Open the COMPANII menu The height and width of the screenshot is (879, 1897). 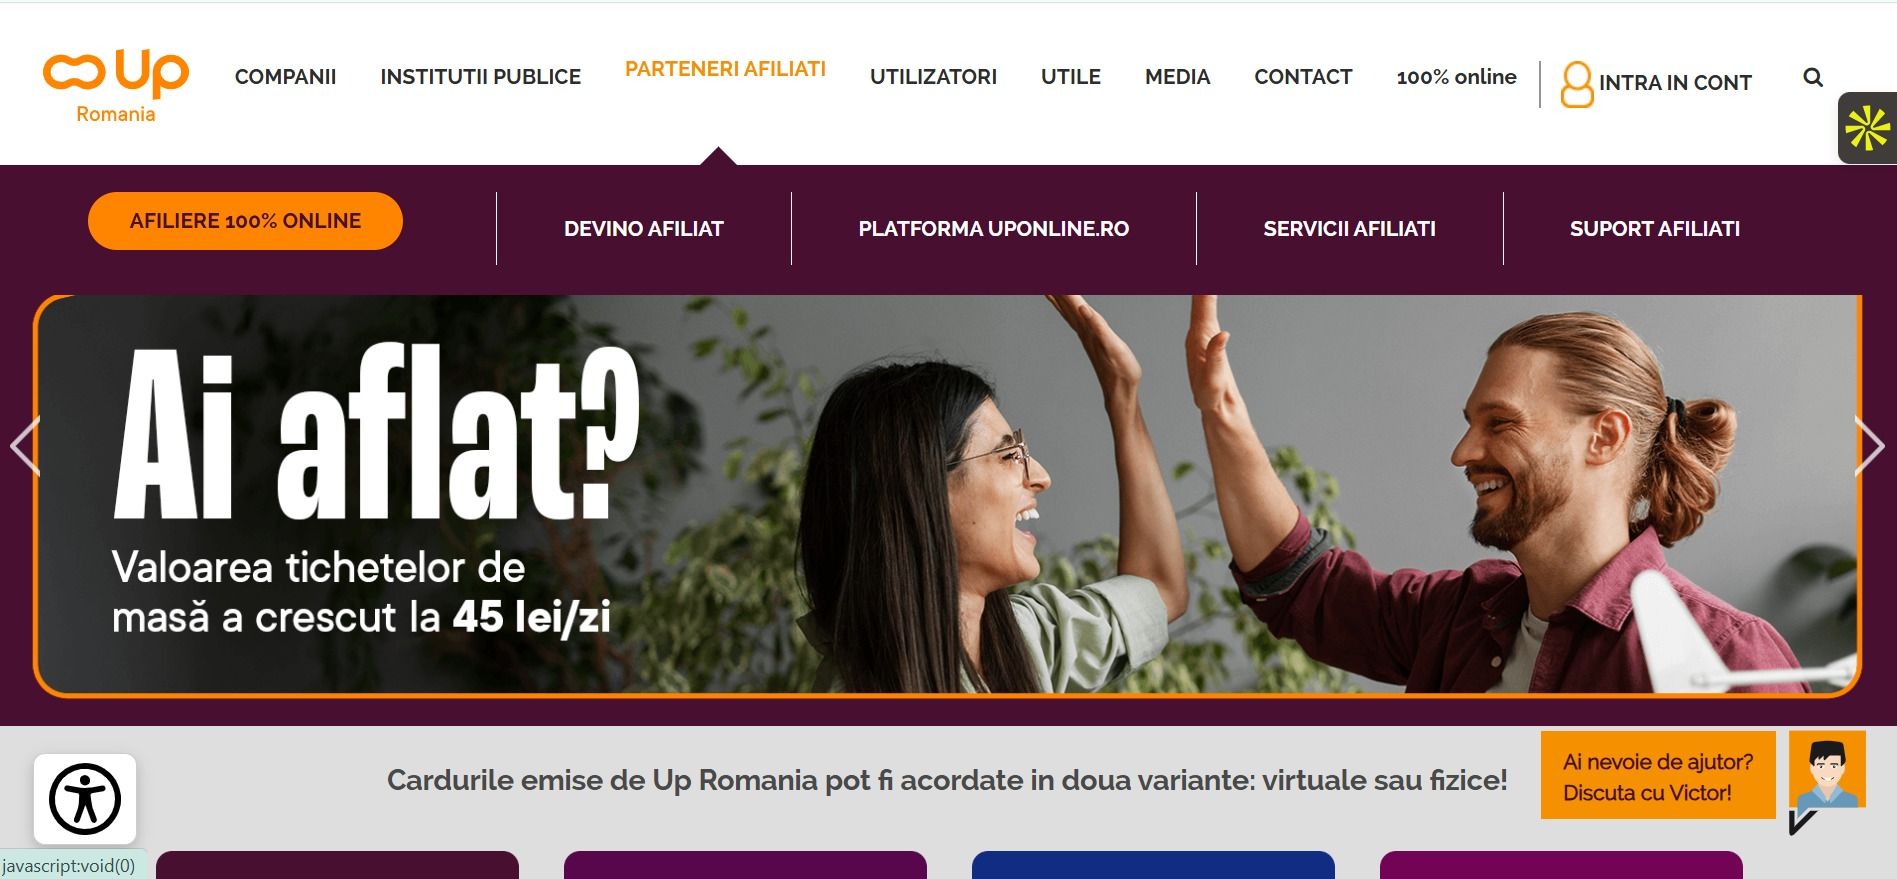point(285,77)
